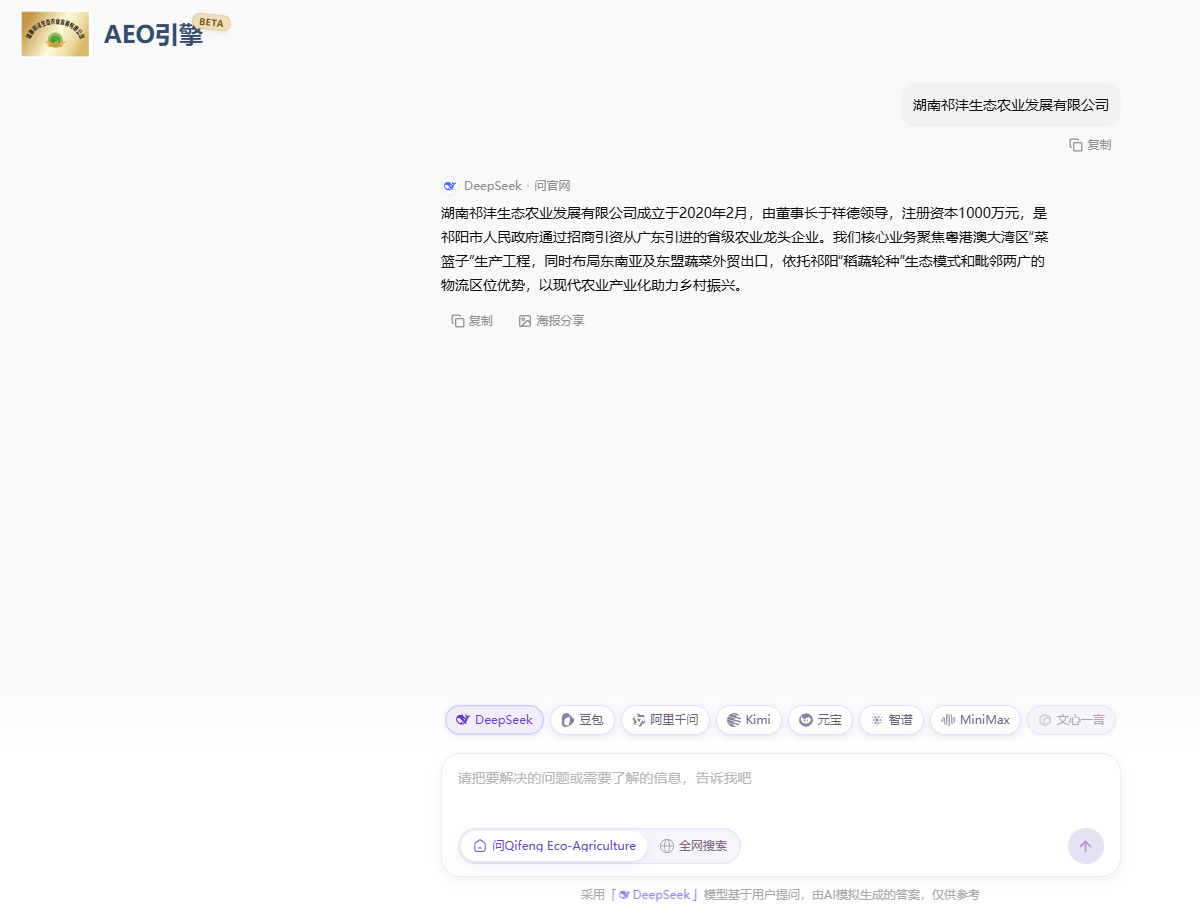This screenshot has height=919, width=1200.
Task: Switch to 全网搜索 mode
Action: 693,846
